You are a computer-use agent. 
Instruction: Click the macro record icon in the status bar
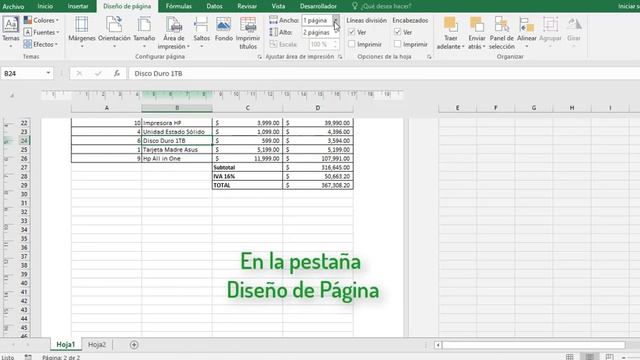pyautogui.click(x=28, y=357)
